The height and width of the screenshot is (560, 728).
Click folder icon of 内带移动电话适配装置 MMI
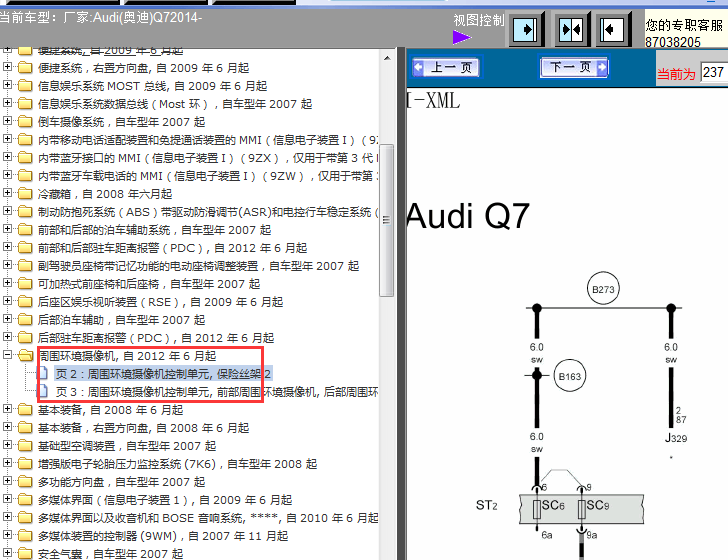(25, 140)
